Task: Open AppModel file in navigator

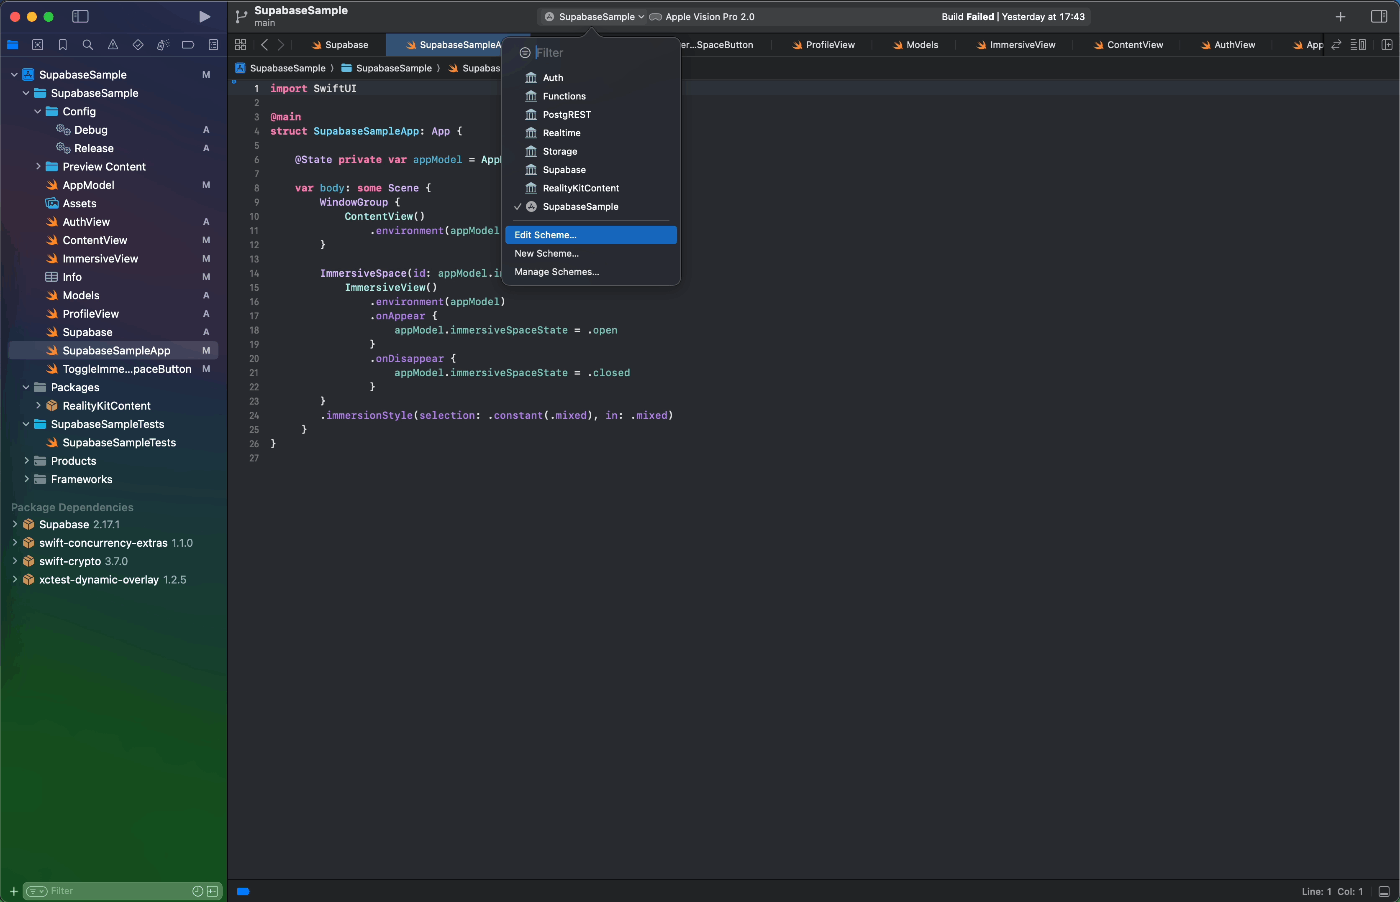Action: tap(88, 185)
